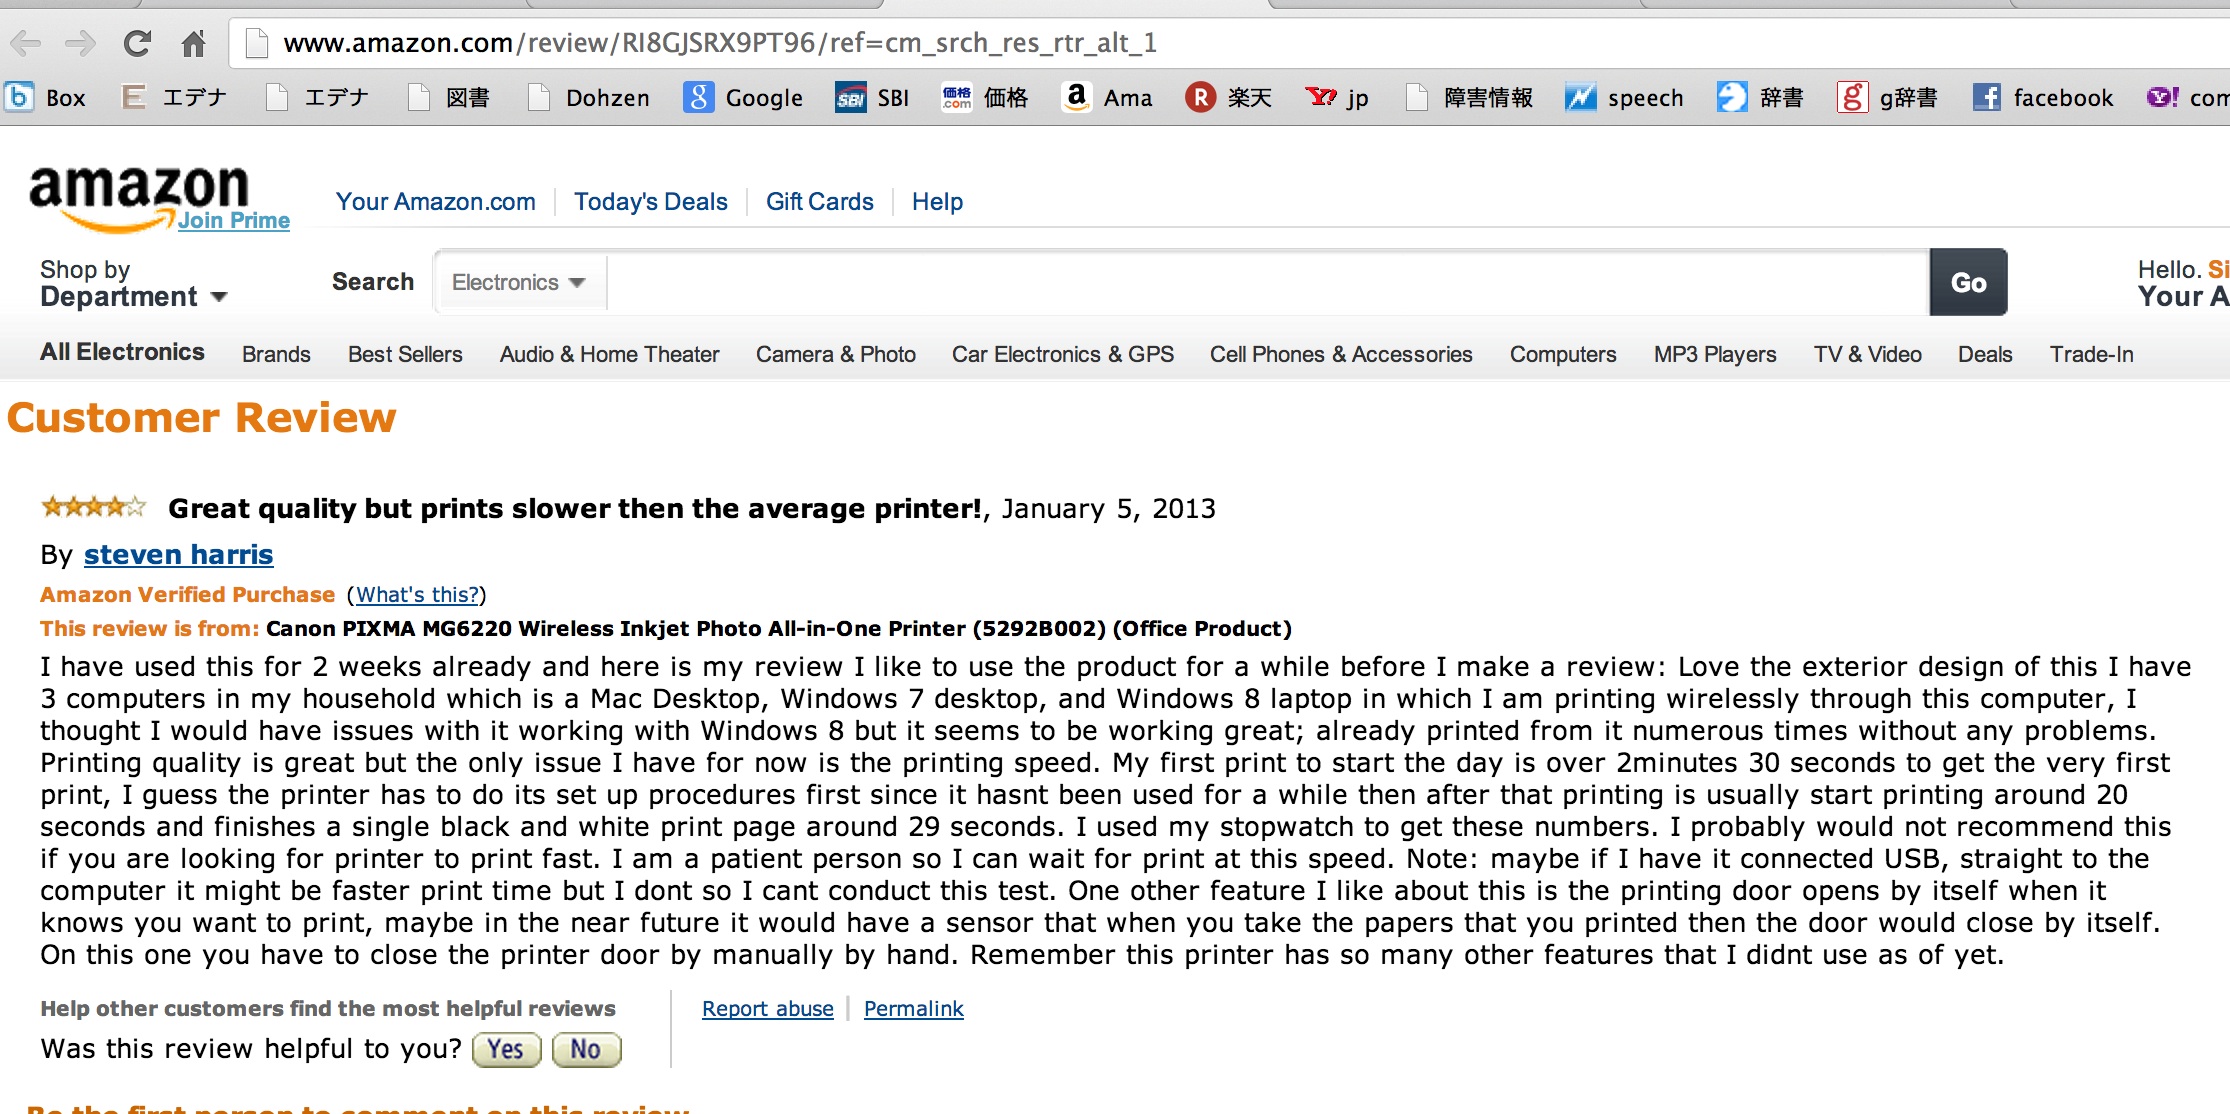Open the Ama Amazon bookmark
This screenshot has width=2230, height=1114.
pos(1107,97)
